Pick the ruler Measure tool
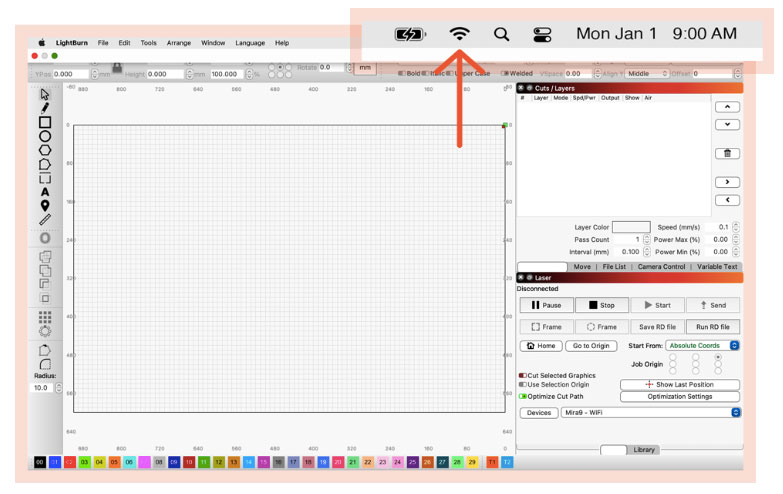The image size is (783, 494). [x=45, y=219]
